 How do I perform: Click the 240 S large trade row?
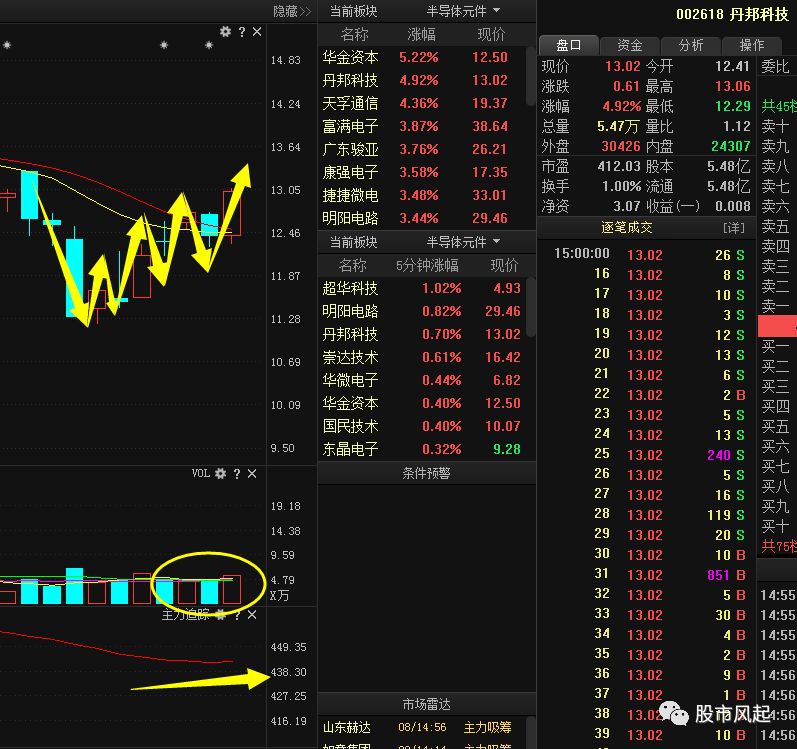648,455
